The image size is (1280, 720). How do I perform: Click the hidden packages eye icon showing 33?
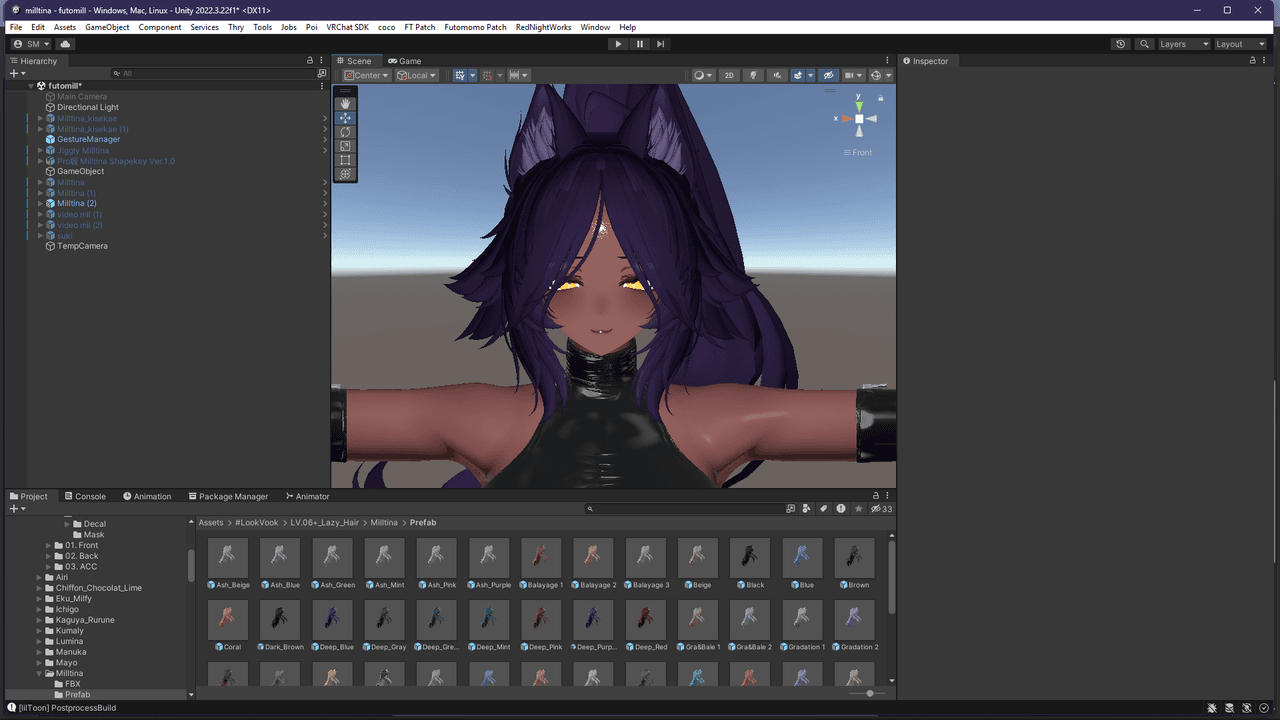pos(881,509)
